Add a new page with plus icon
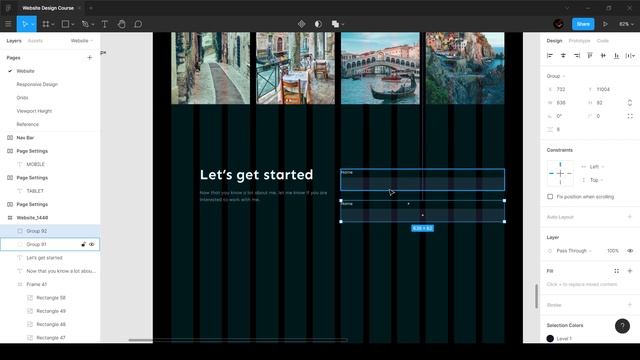The height and width of the screenshot is (360, 640). click(x=90, y=58)
